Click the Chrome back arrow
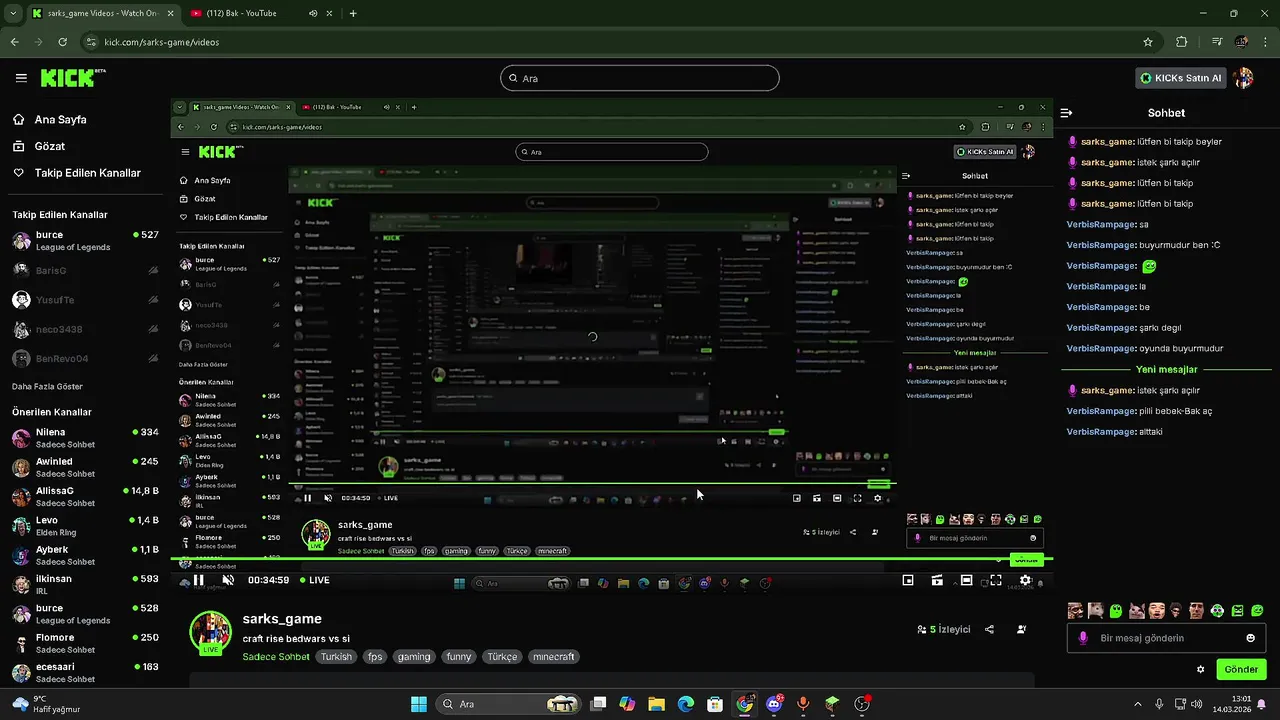This screenshot has height=720, width=1280. point(14,42)
